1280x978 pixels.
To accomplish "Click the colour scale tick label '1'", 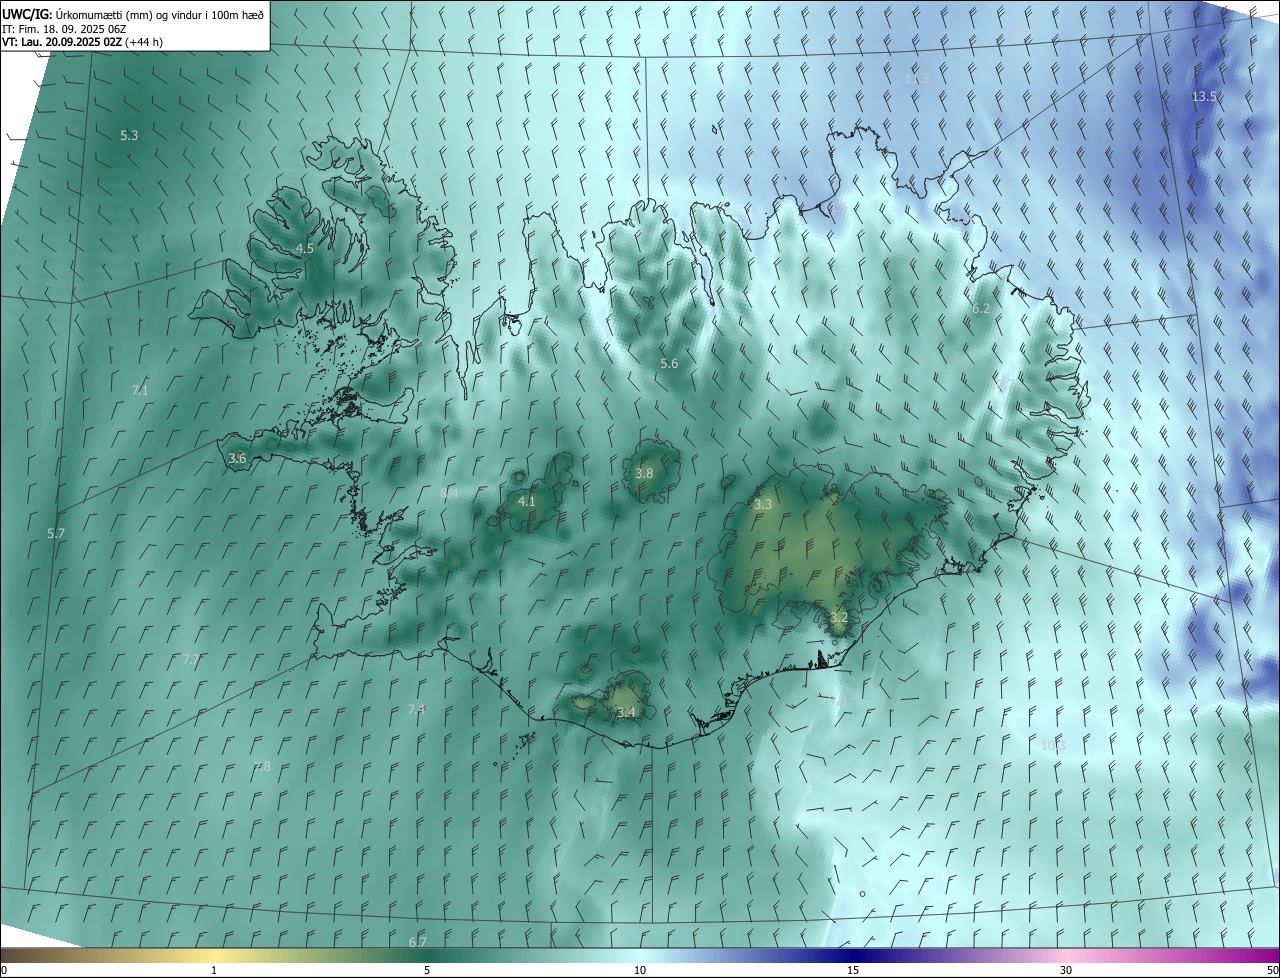I will [x=214, y=970].
